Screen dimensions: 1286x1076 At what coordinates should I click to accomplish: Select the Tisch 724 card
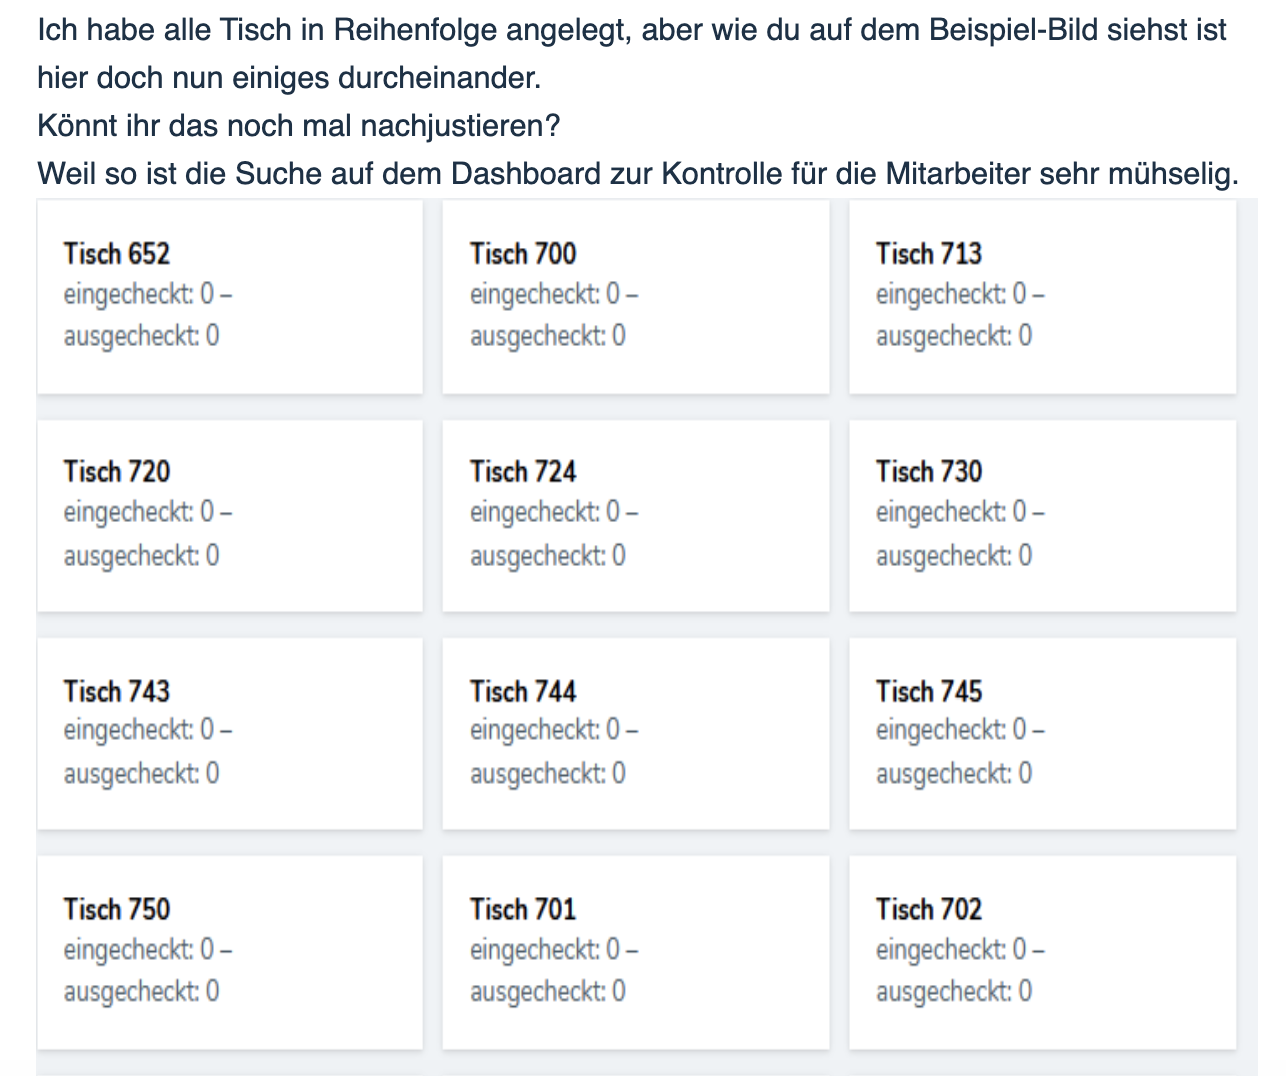[x=636, y=515]
